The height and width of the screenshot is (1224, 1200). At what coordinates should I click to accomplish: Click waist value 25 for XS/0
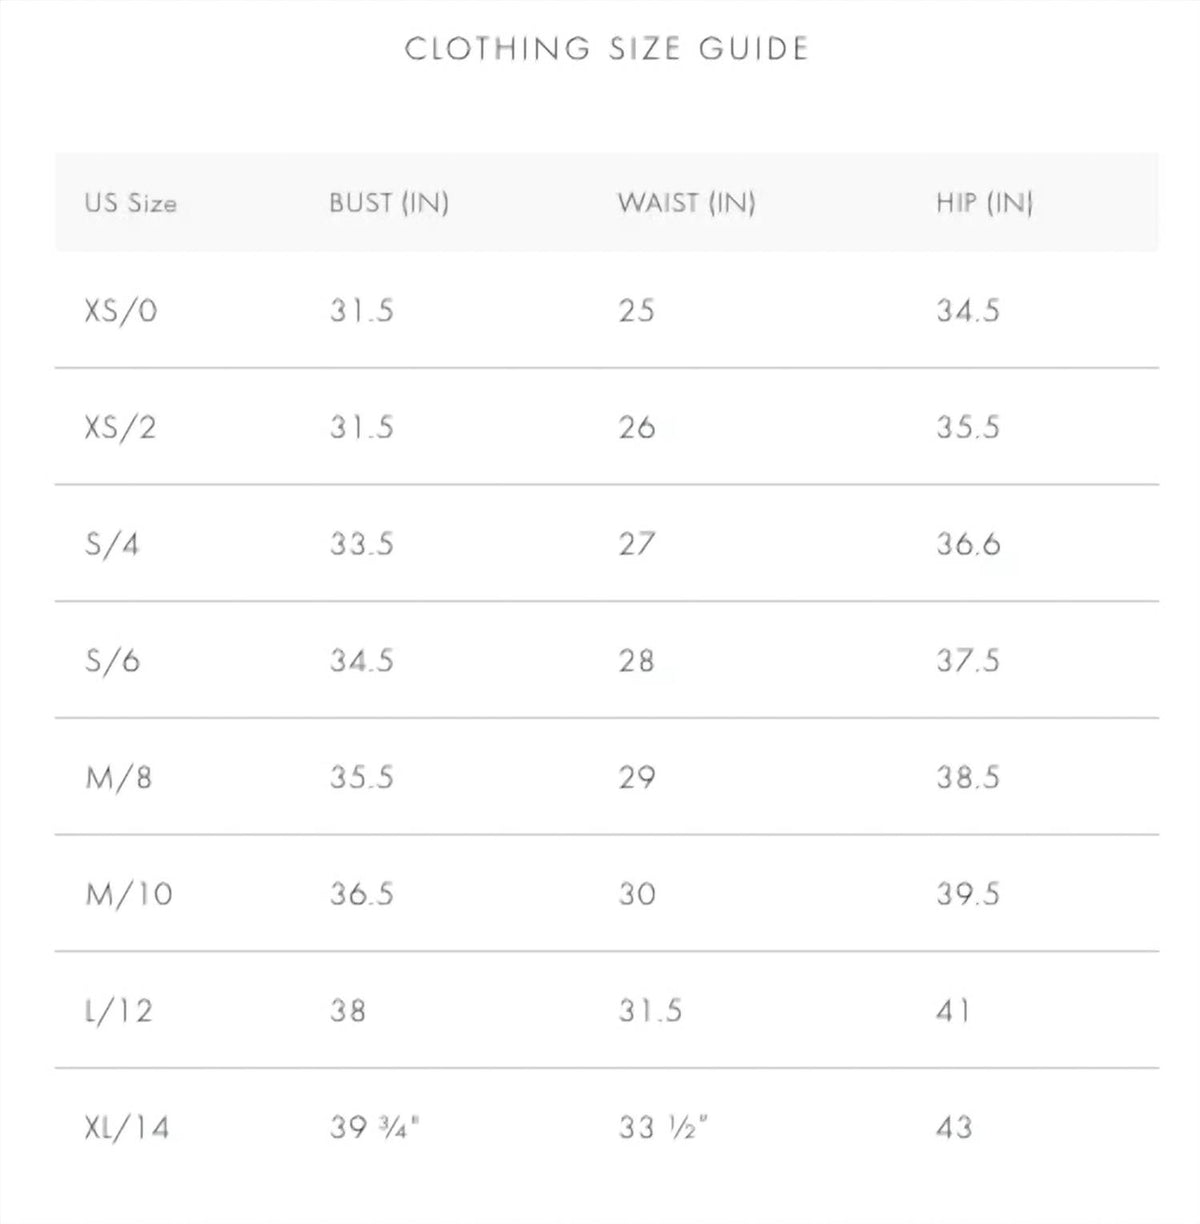click(x=636, y=311)
